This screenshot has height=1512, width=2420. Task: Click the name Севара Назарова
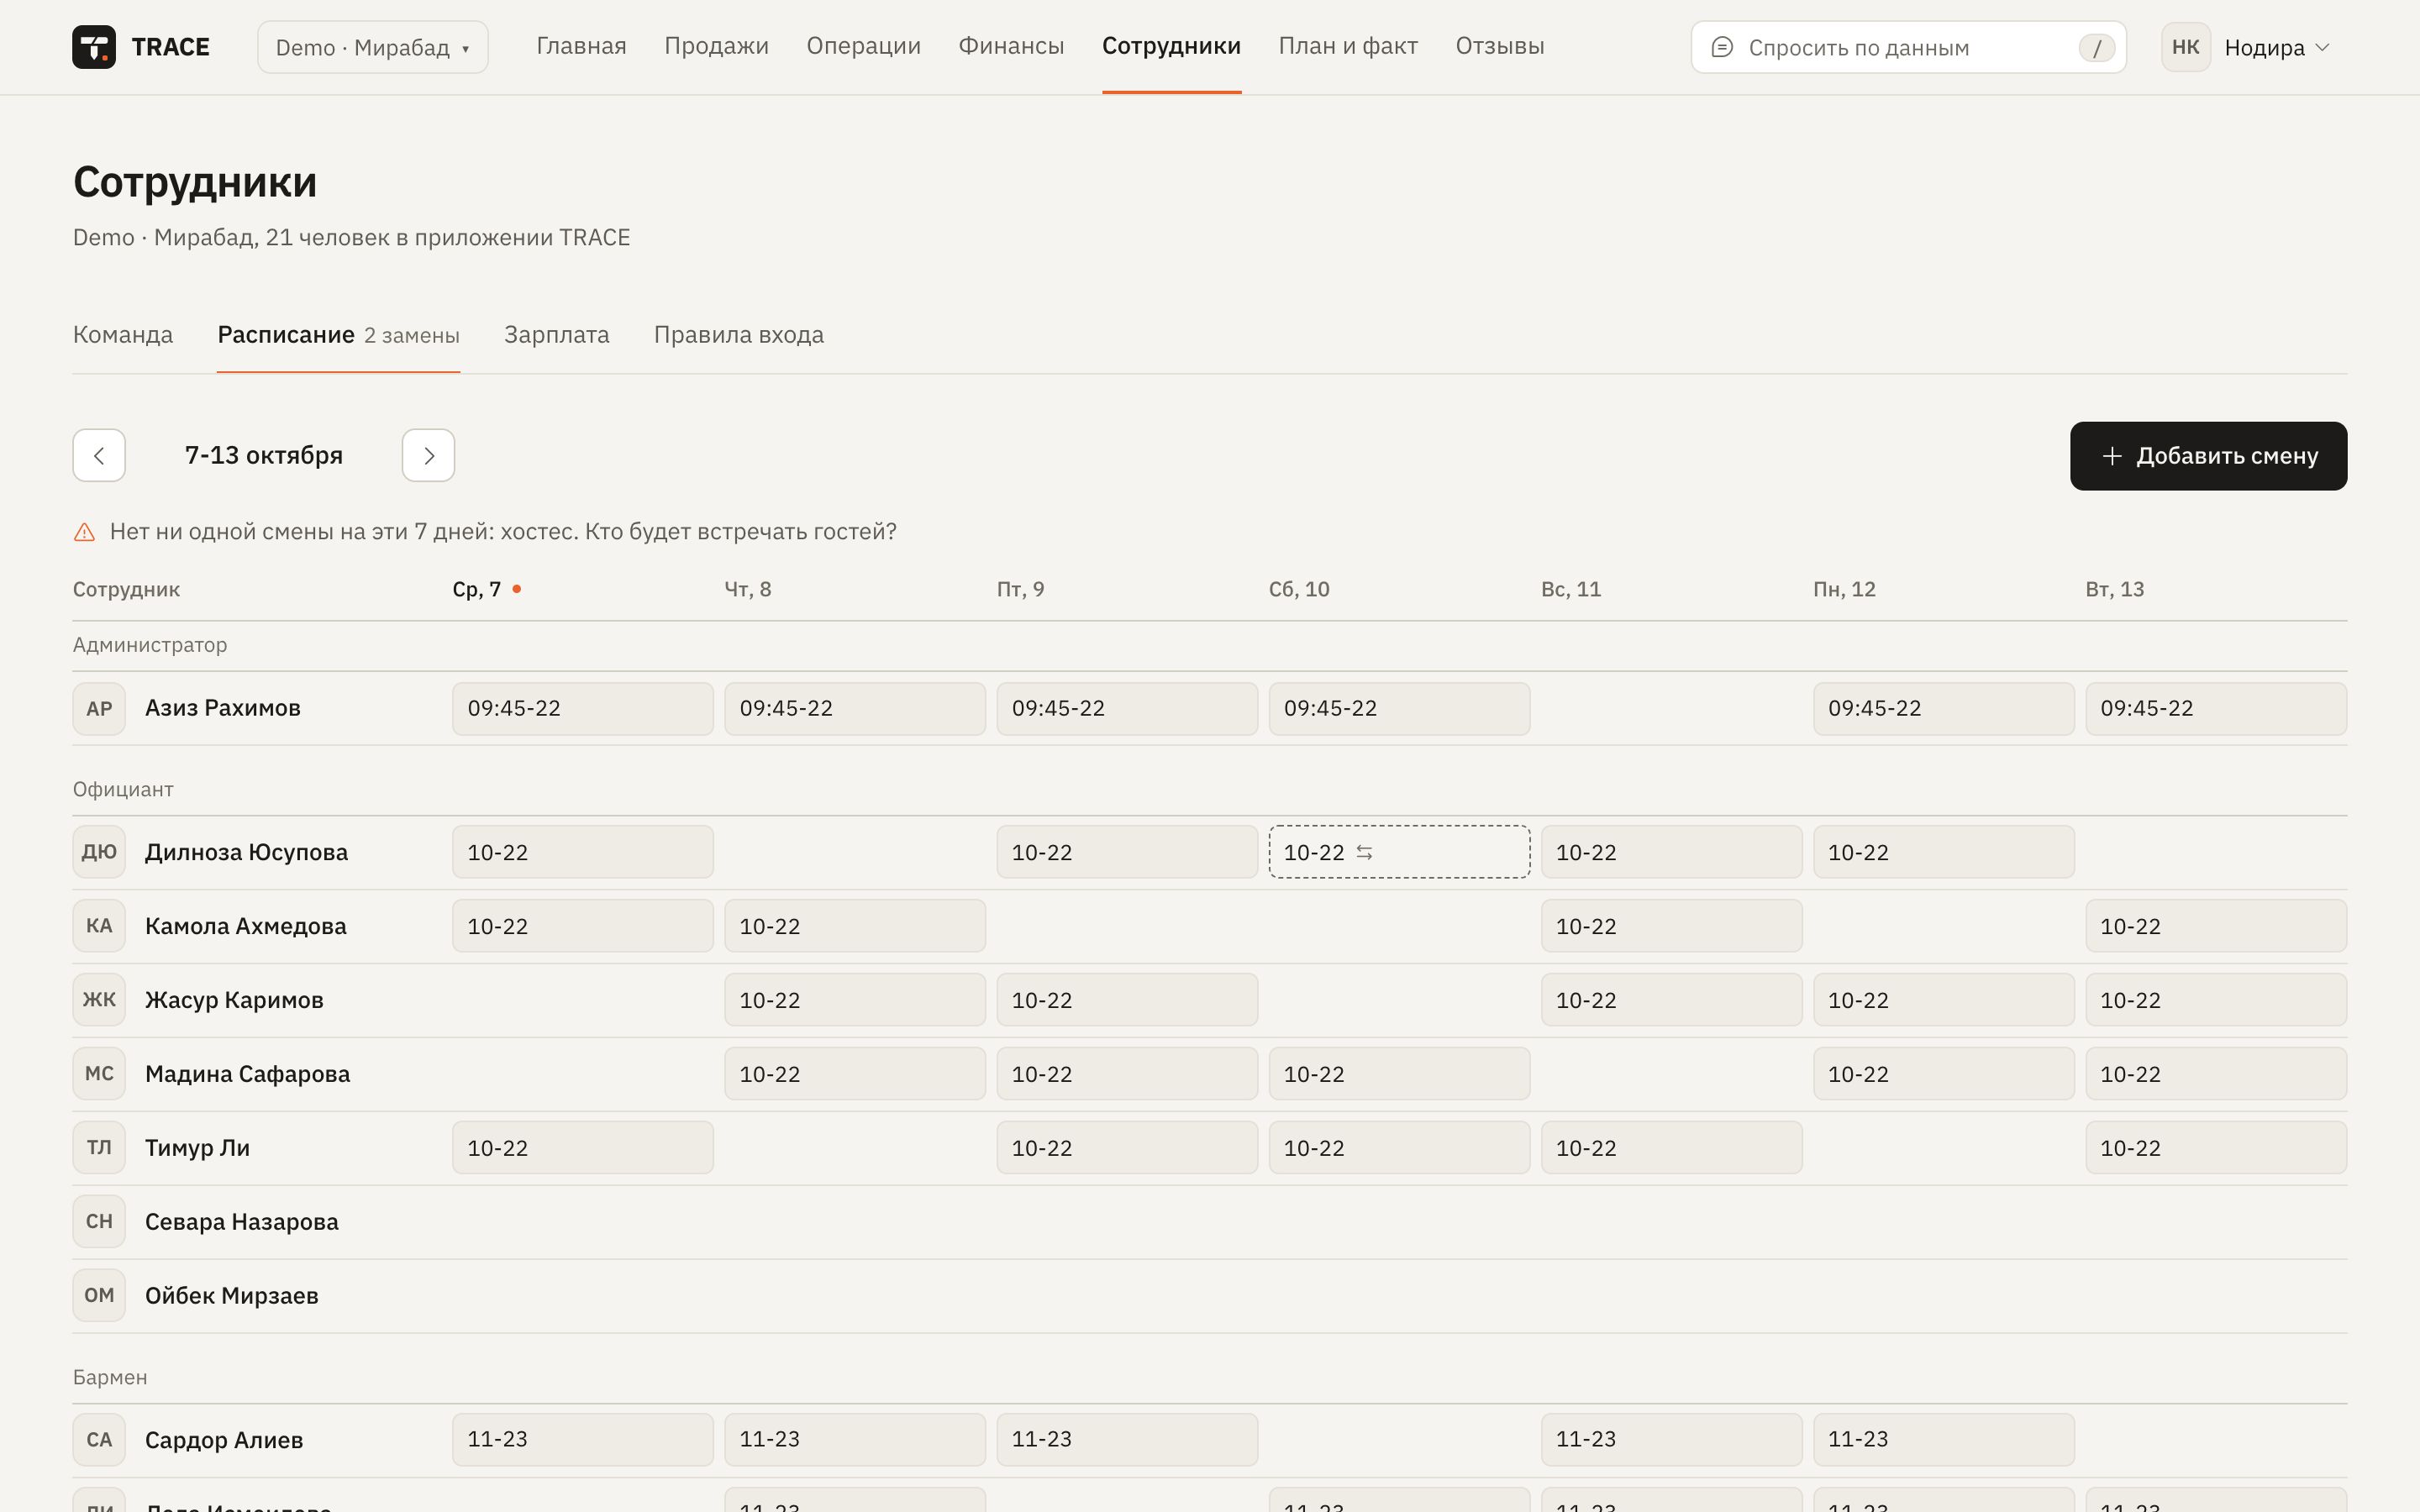(x=242, y=1222)
